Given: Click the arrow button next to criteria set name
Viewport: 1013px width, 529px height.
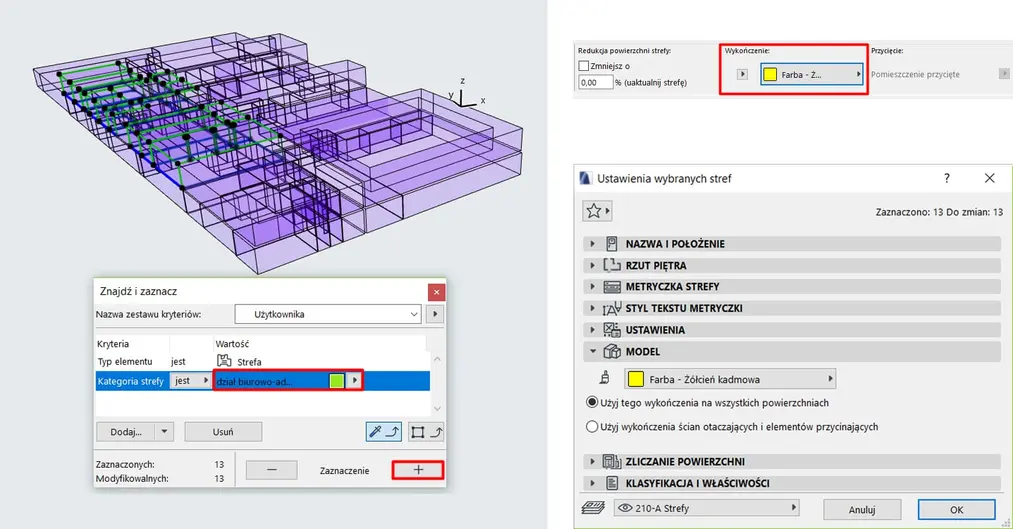Looking at the screenshot, I should (x=435, y=315).
